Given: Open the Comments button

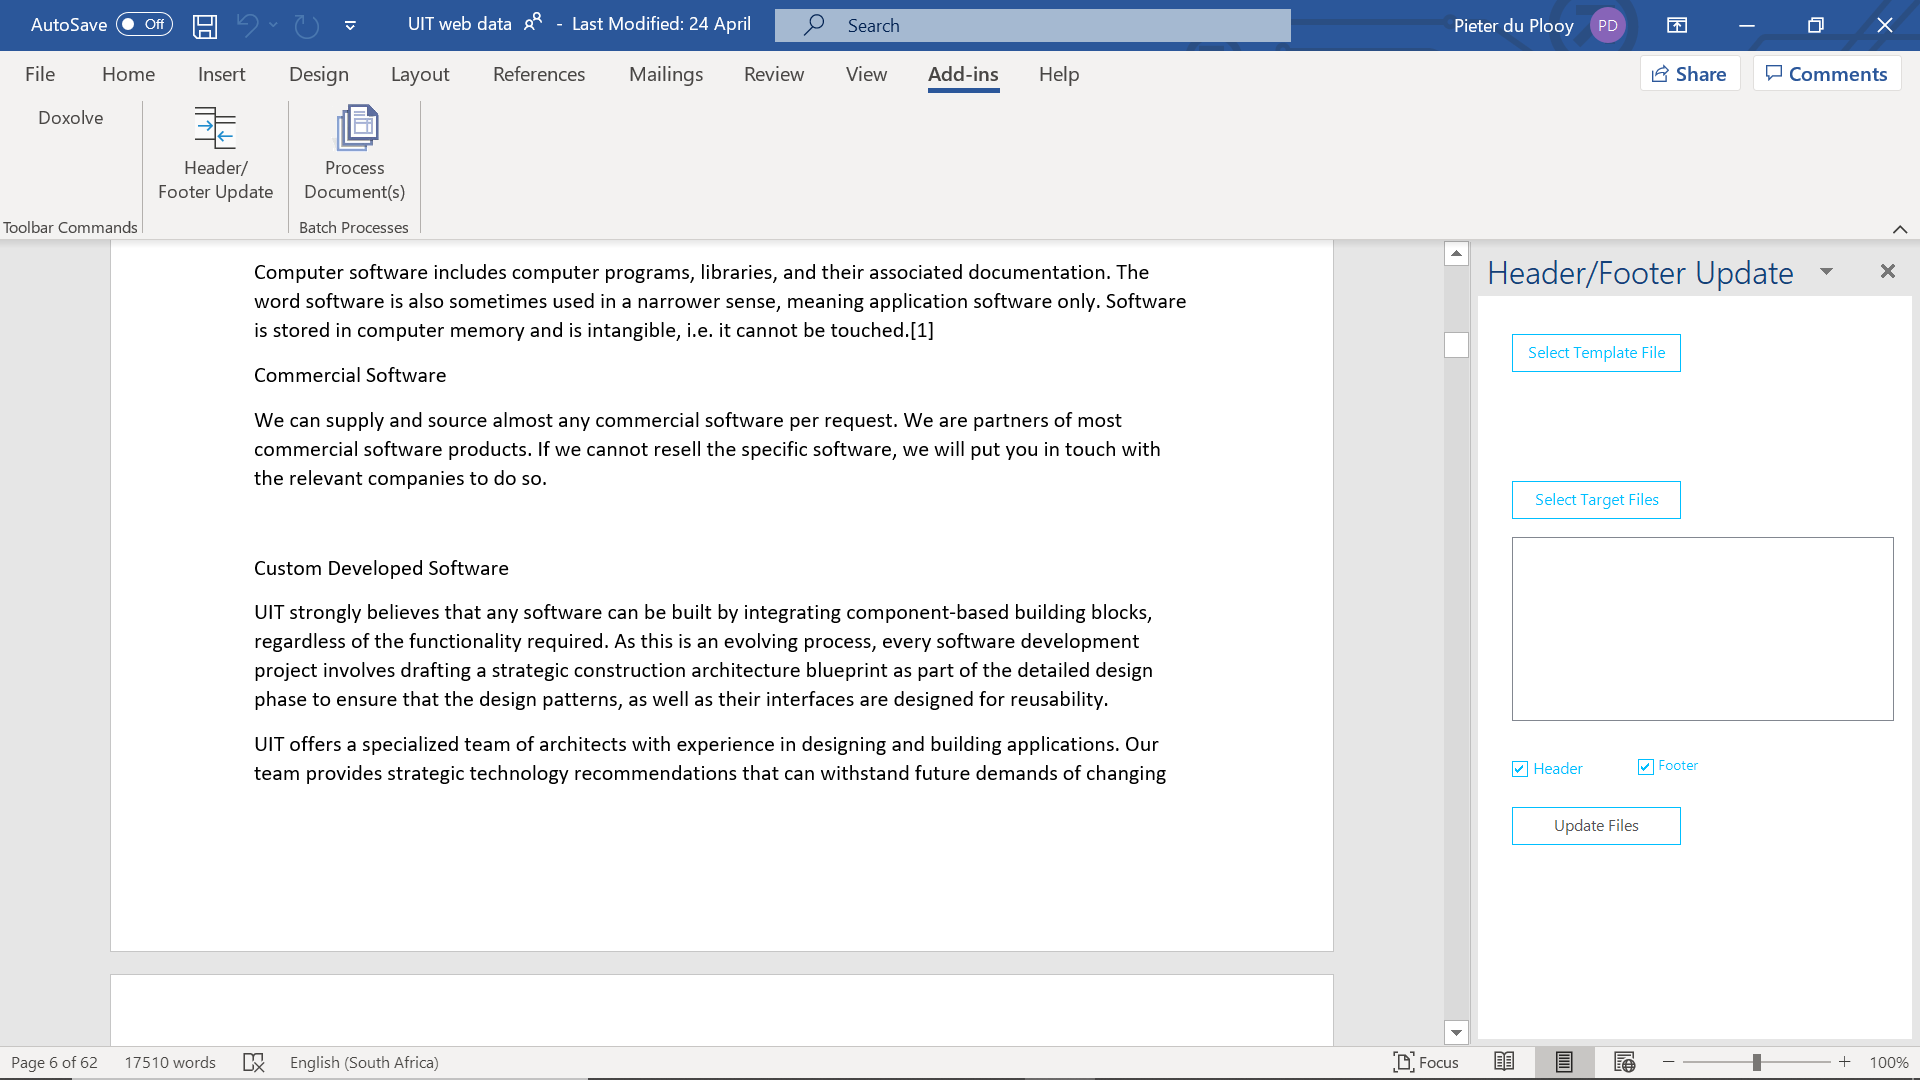Looking at the screenshot, I should pos(1827,74).
